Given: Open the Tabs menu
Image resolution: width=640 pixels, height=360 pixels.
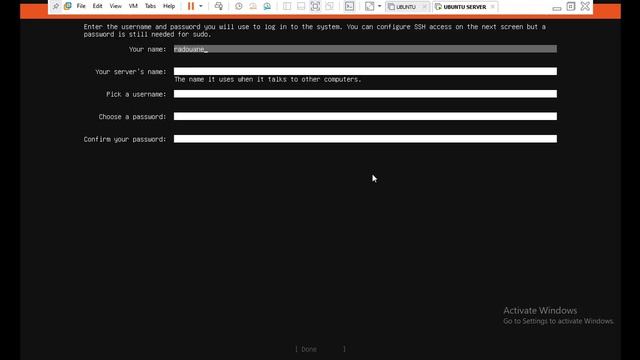Looking at the screenshot, I should (x=150, y=6).
